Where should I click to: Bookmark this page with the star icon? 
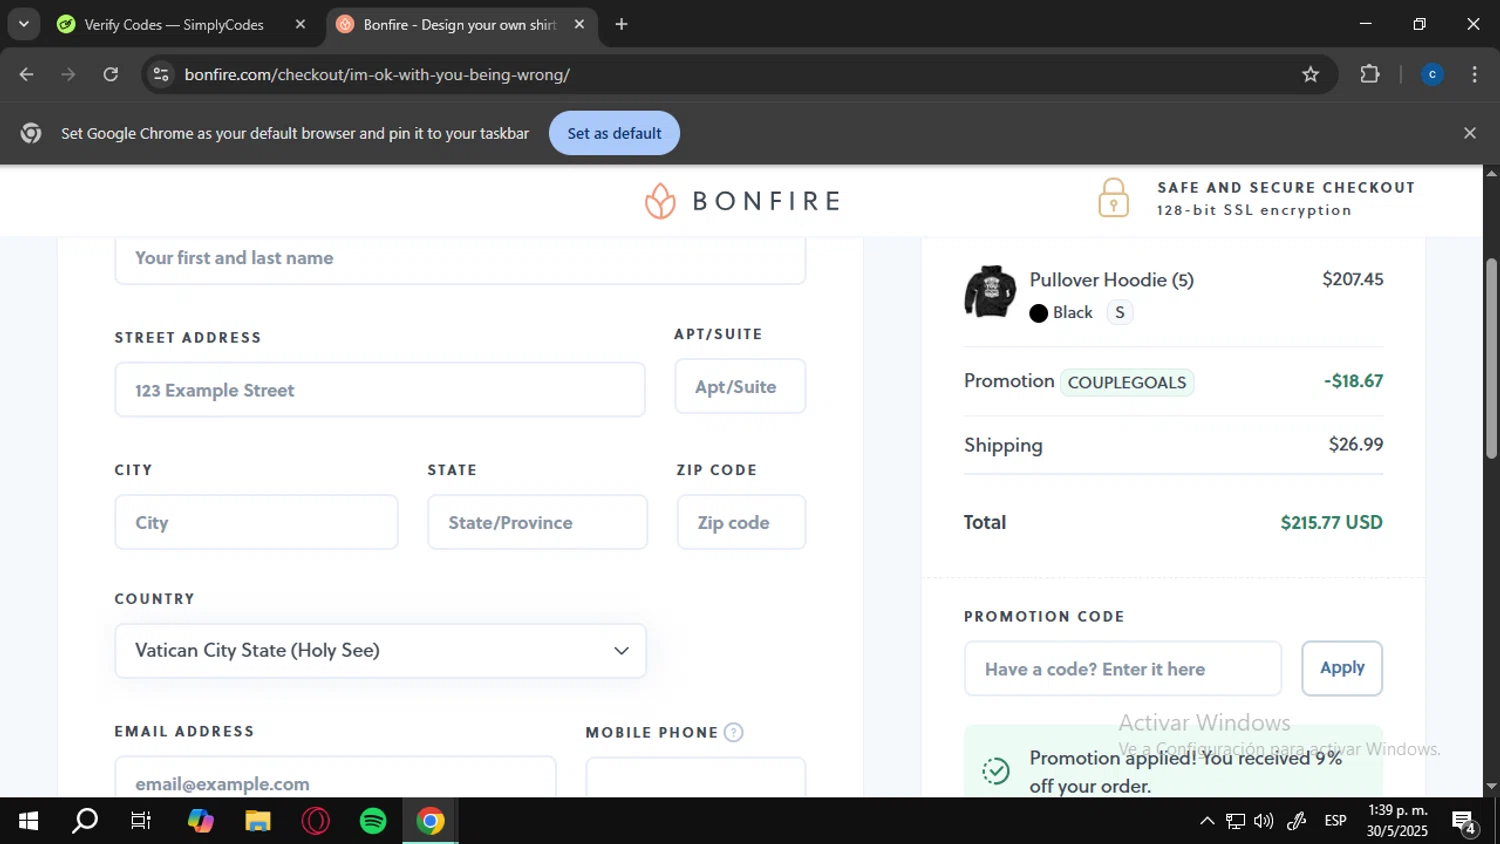tap(1310, 74)
